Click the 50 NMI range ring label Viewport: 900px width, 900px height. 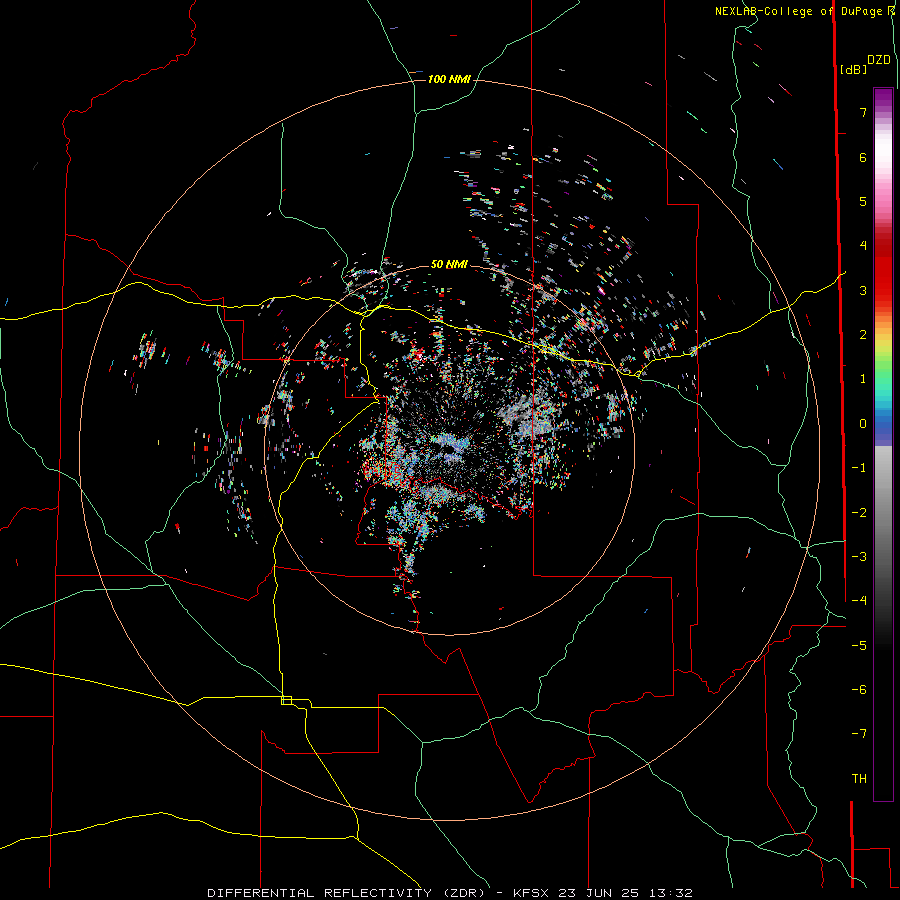tap(449, 265)
